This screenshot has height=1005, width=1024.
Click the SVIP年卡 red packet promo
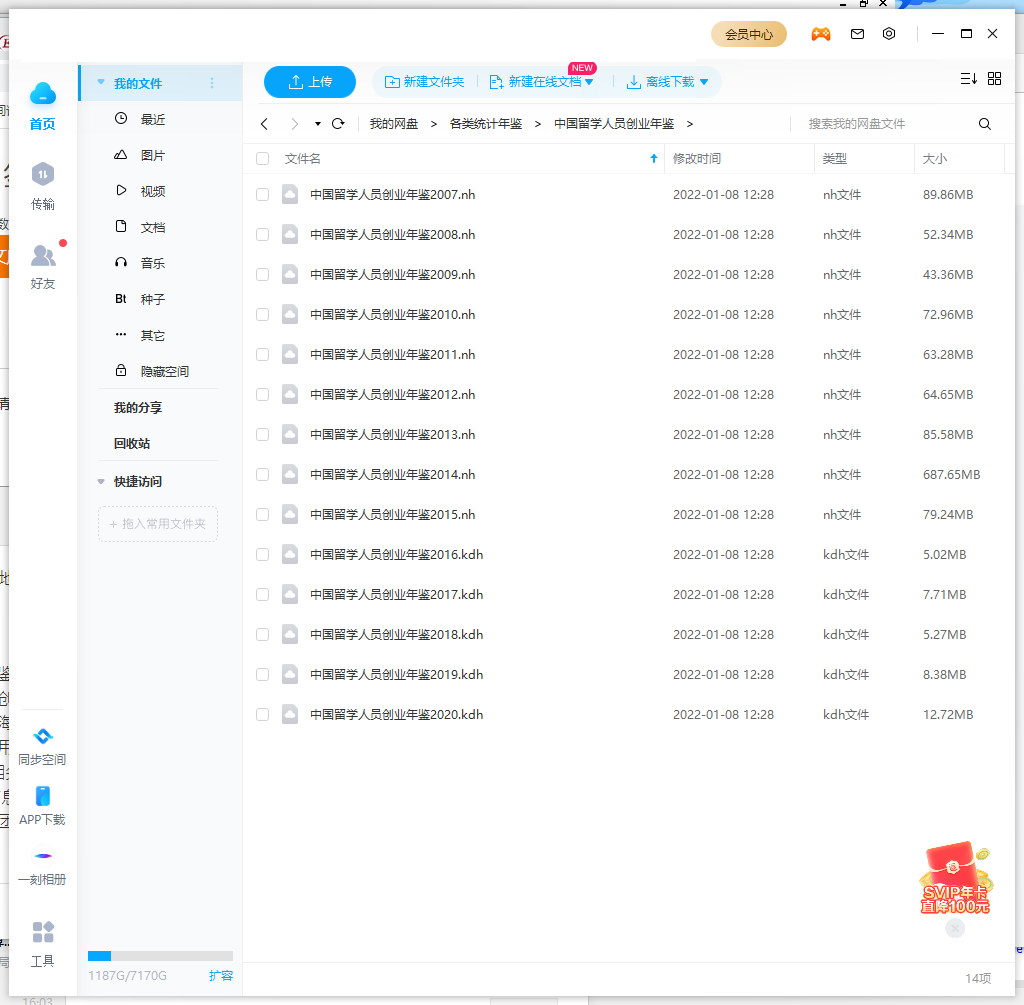[955, 878]
